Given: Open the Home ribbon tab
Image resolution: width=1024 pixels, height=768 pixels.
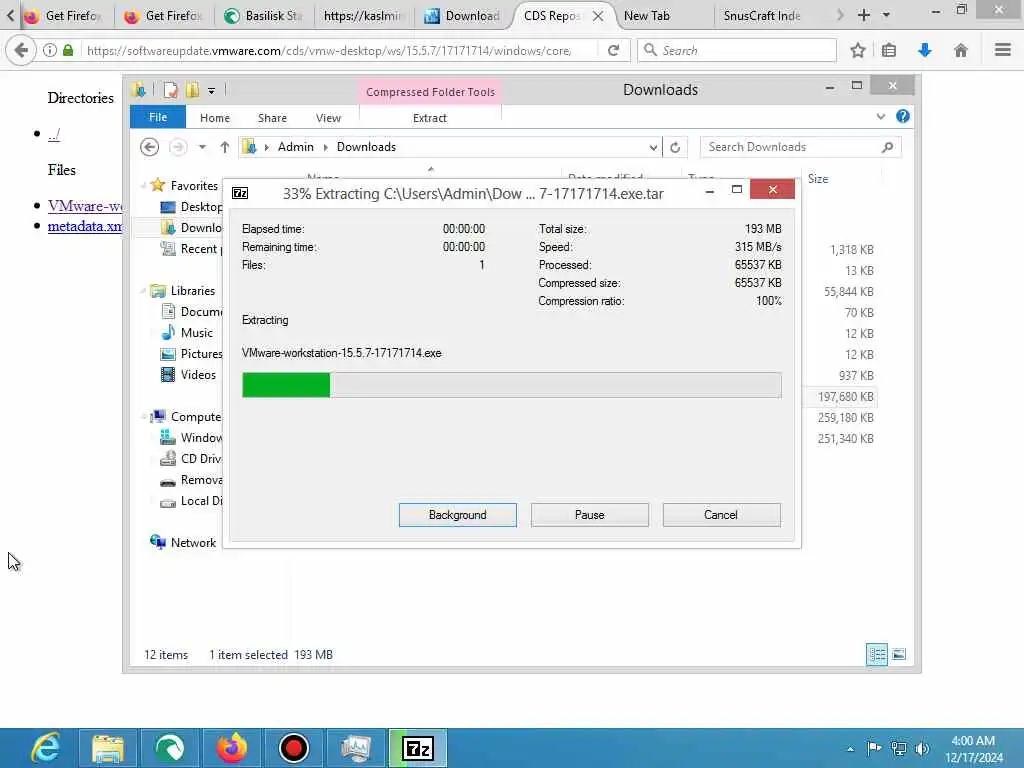Looking at the screenshot, I should coord(215,118).
